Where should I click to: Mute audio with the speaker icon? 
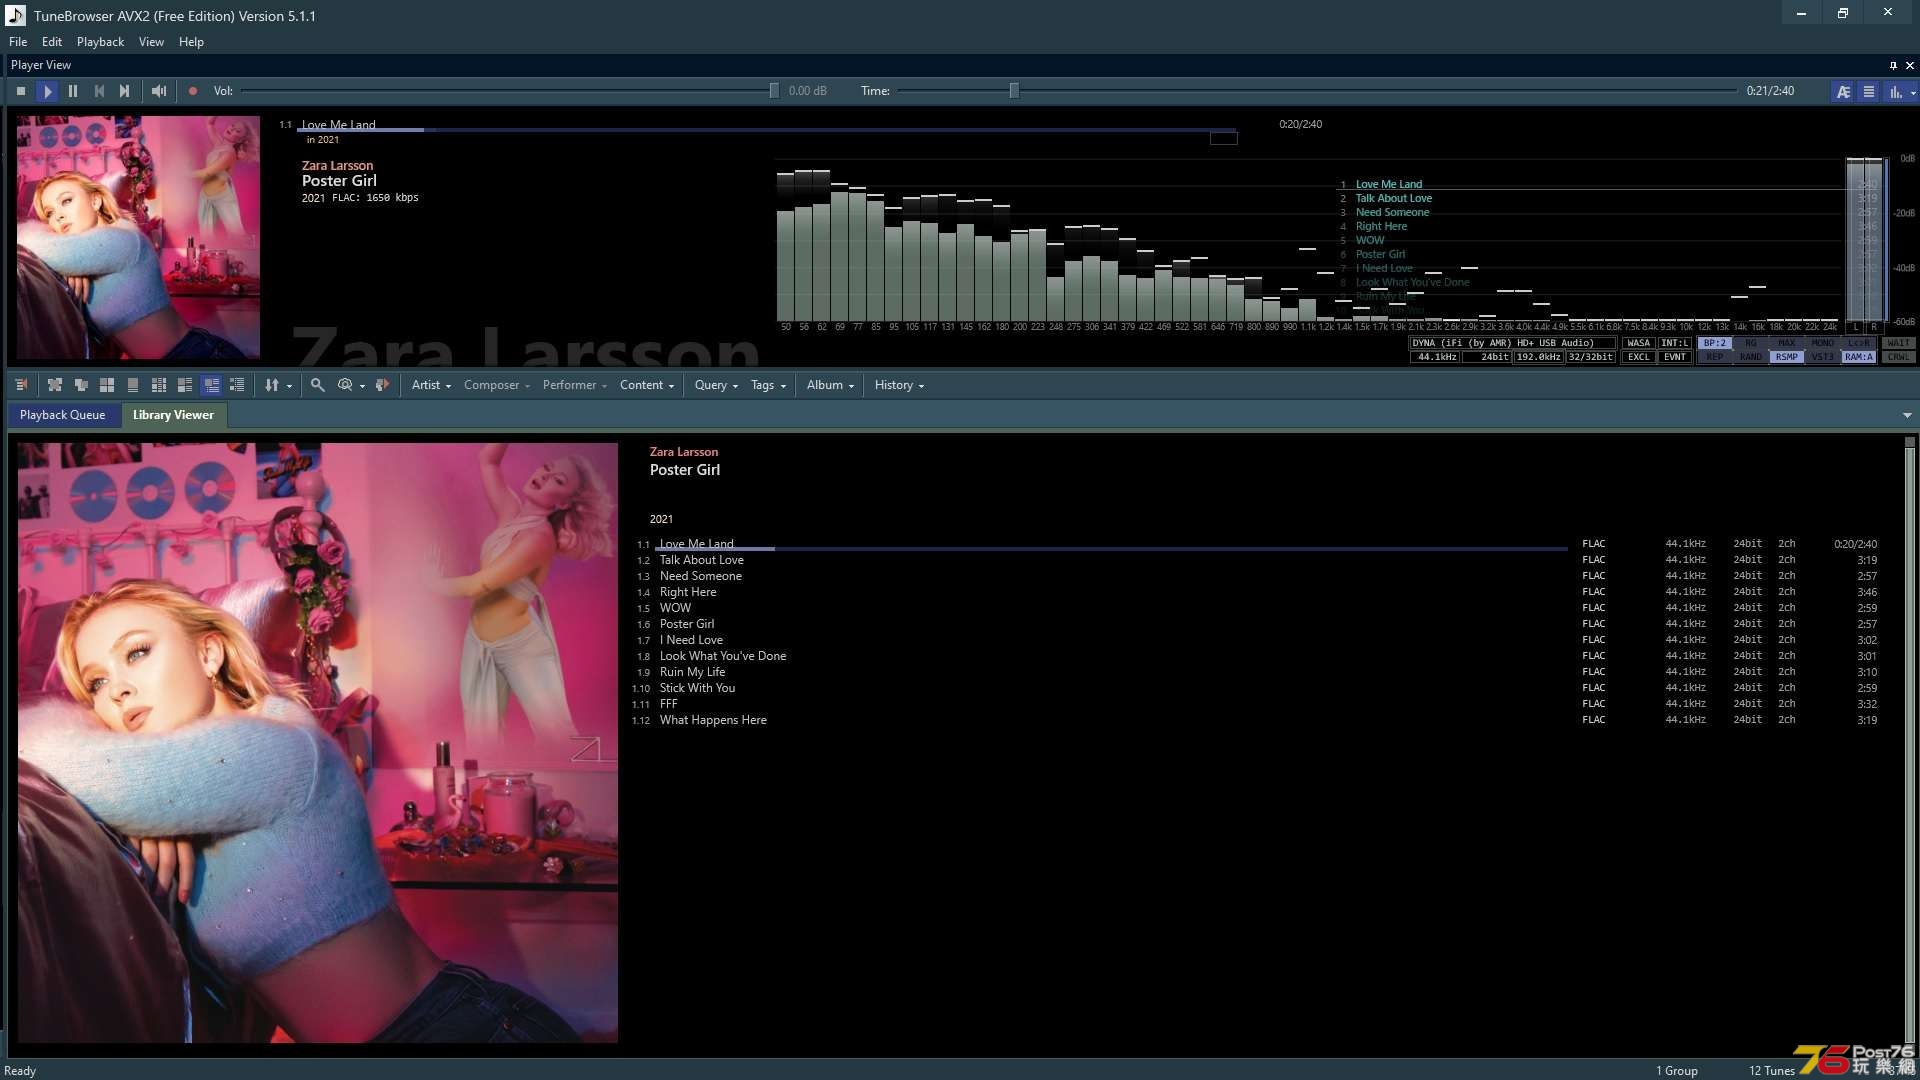[x=159, y=91]
